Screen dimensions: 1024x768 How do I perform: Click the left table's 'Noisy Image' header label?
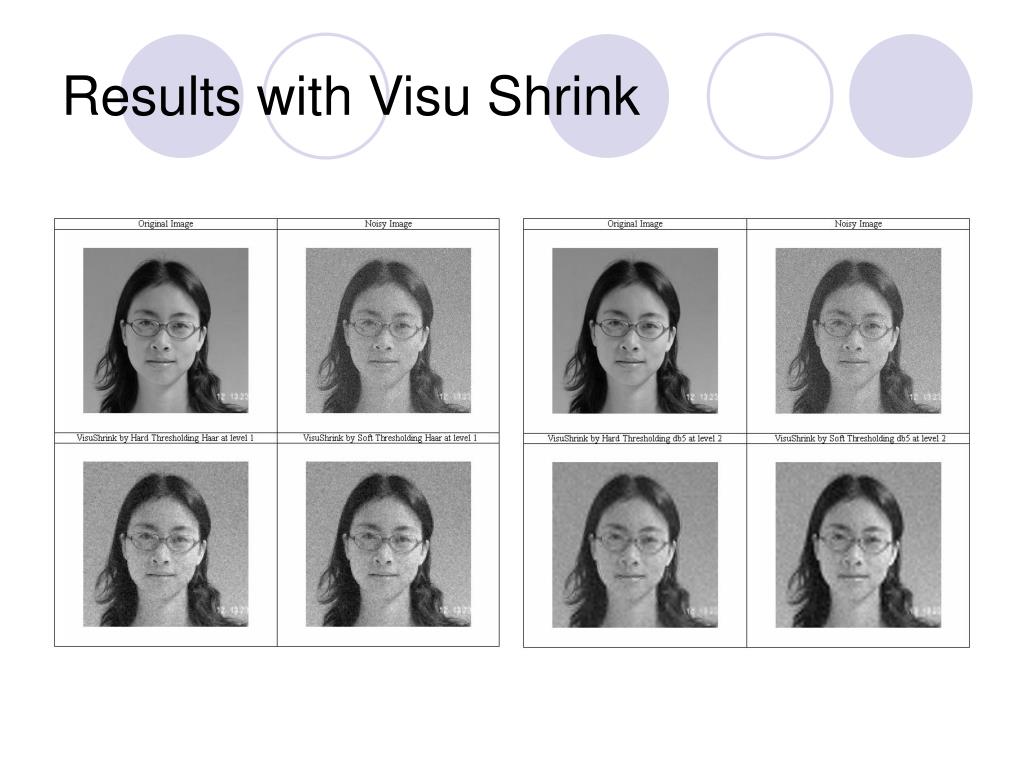[389, 224]
